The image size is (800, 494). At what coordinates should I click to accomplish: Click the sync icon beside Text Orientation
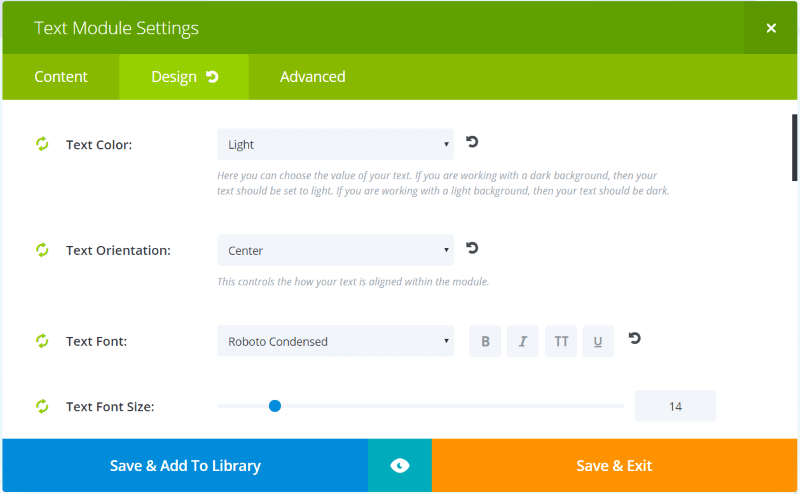(x=42, y=250)
